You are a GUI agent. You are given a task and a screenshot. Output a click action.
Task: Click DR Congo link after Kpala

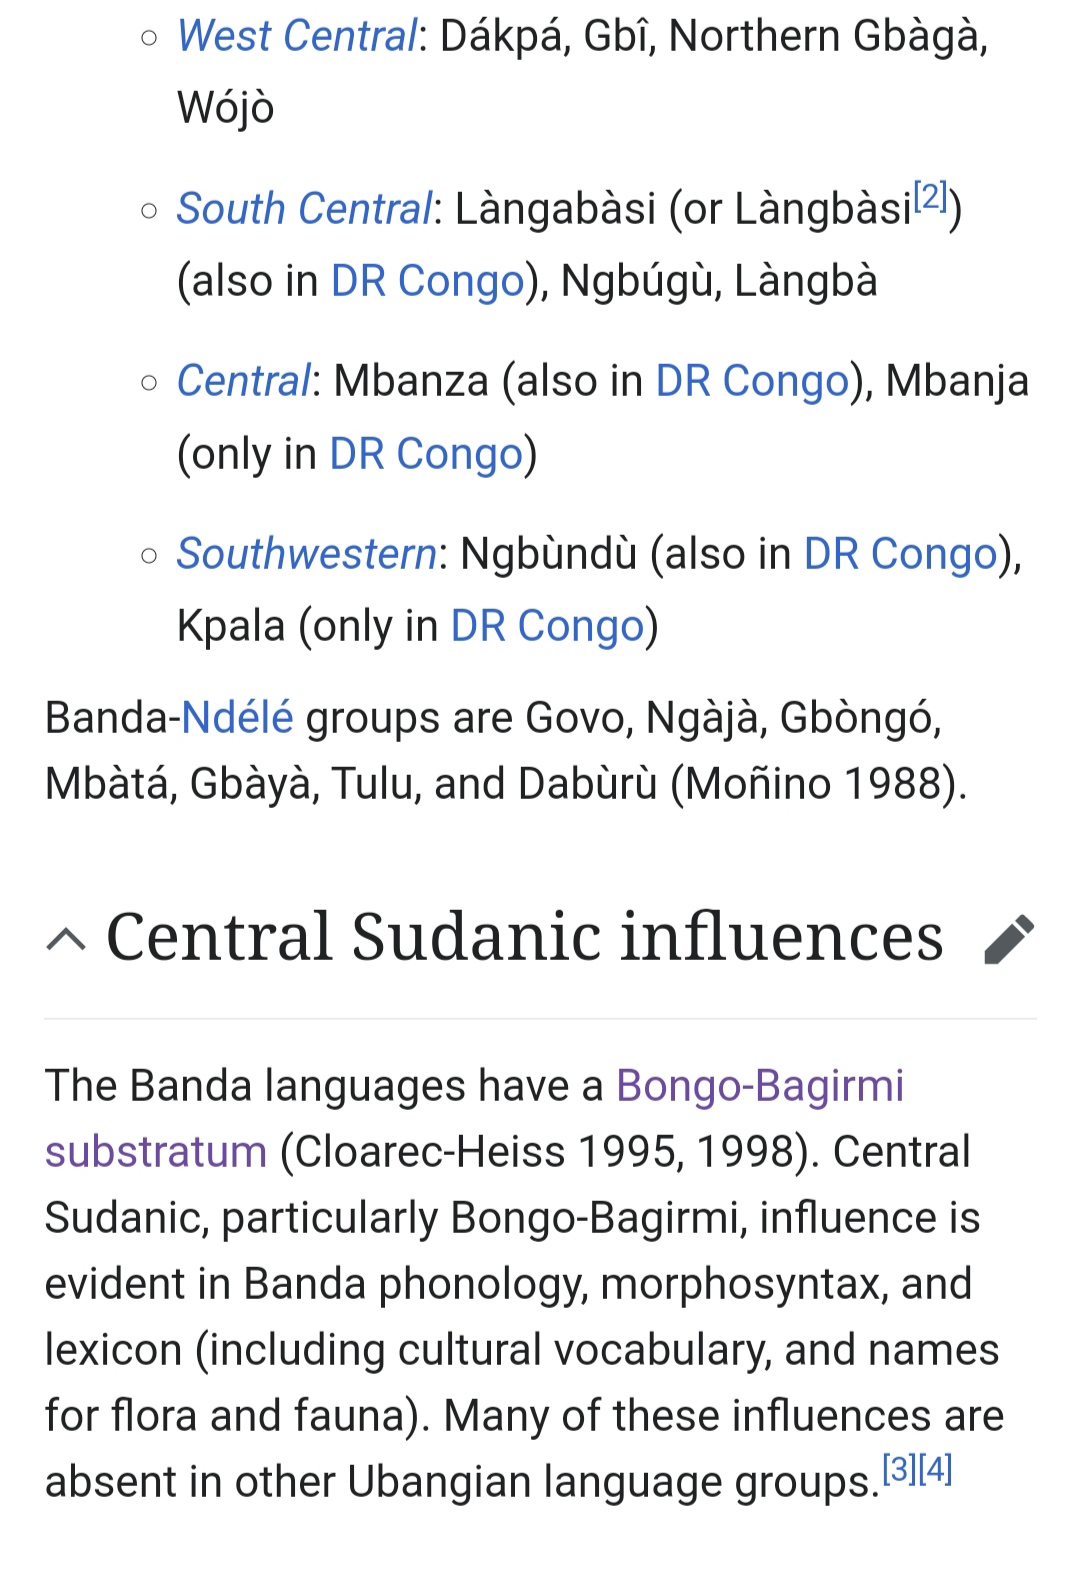(548, 626)
